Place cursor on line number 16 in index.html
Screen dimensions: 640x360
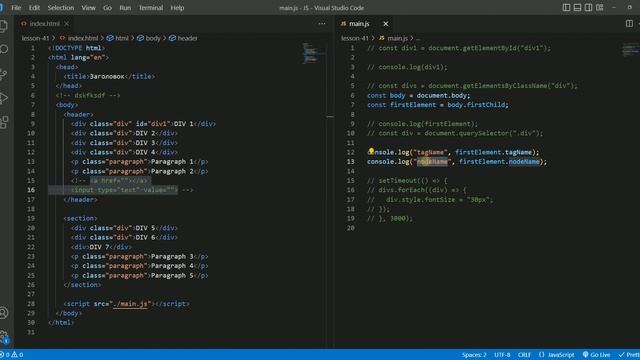pos(31,190)
